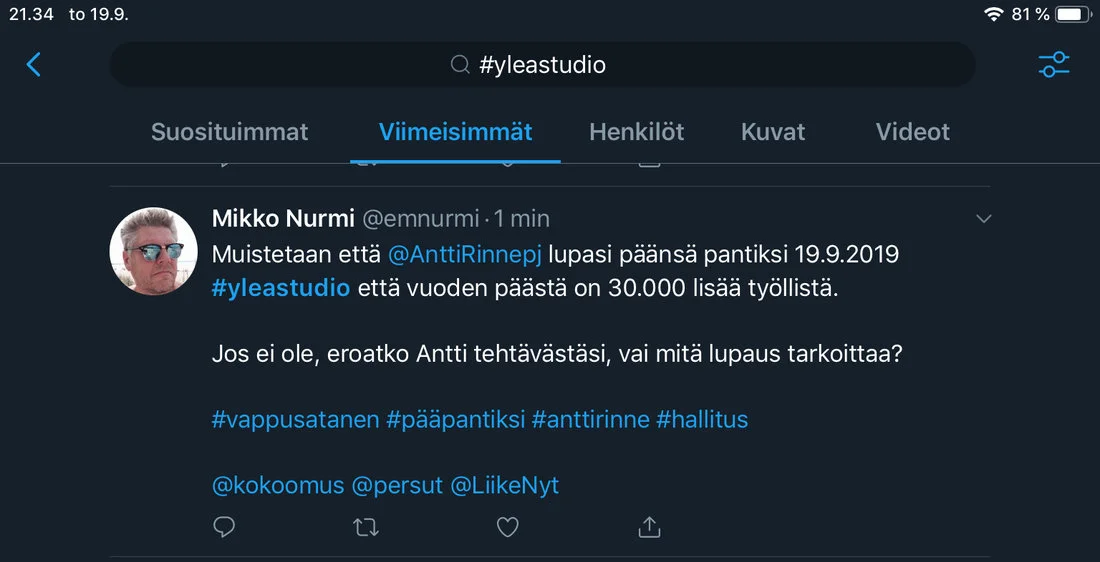This screenshot has width=1100, height=562.
Task: Share the tweet via share icon
Action: [x=650, y=526]
